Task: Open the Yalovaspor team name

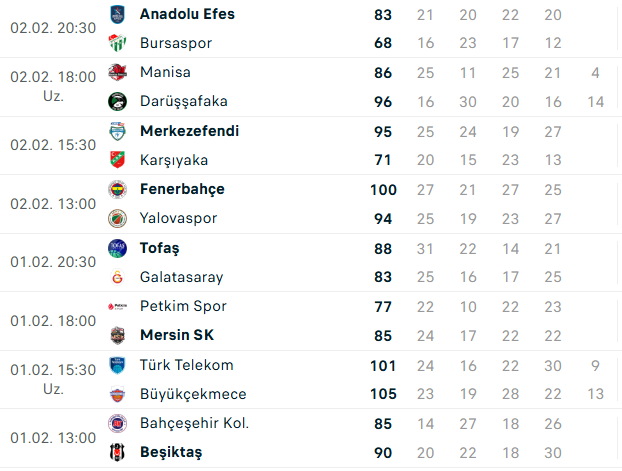Action: click(179, 218)
